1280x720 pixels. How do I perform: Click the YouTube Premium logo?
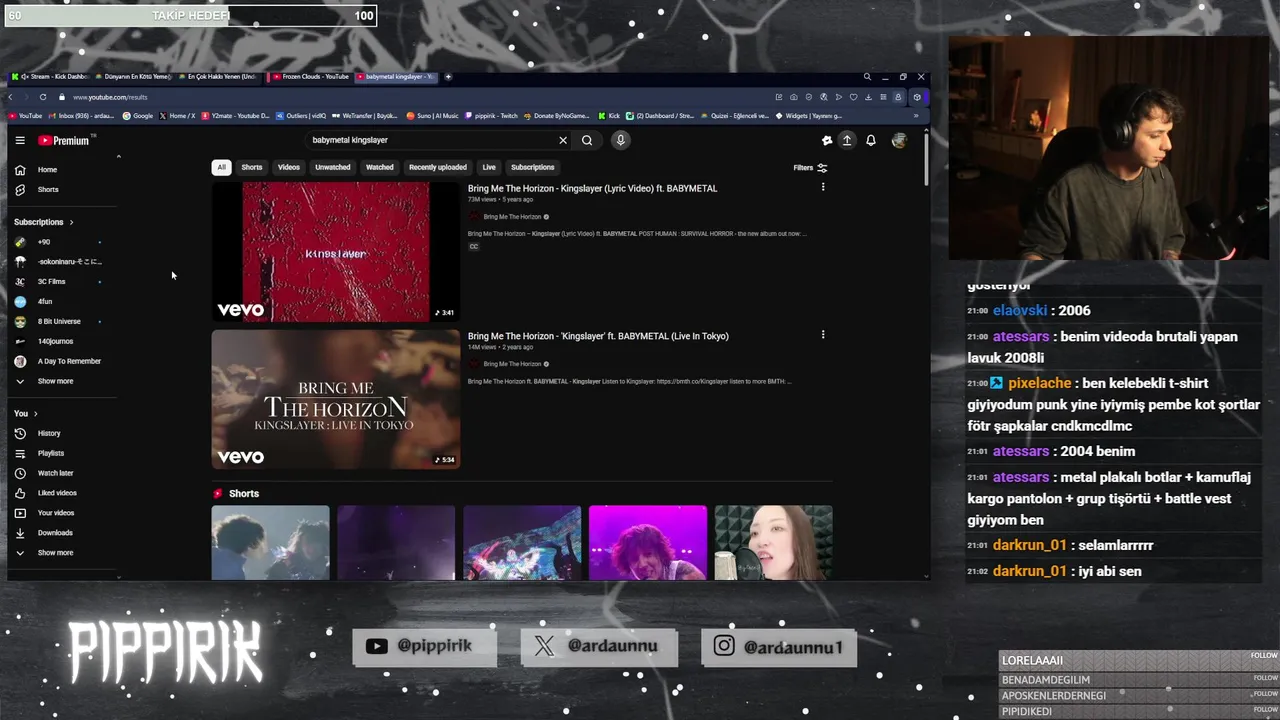click(x=64, y=141)
